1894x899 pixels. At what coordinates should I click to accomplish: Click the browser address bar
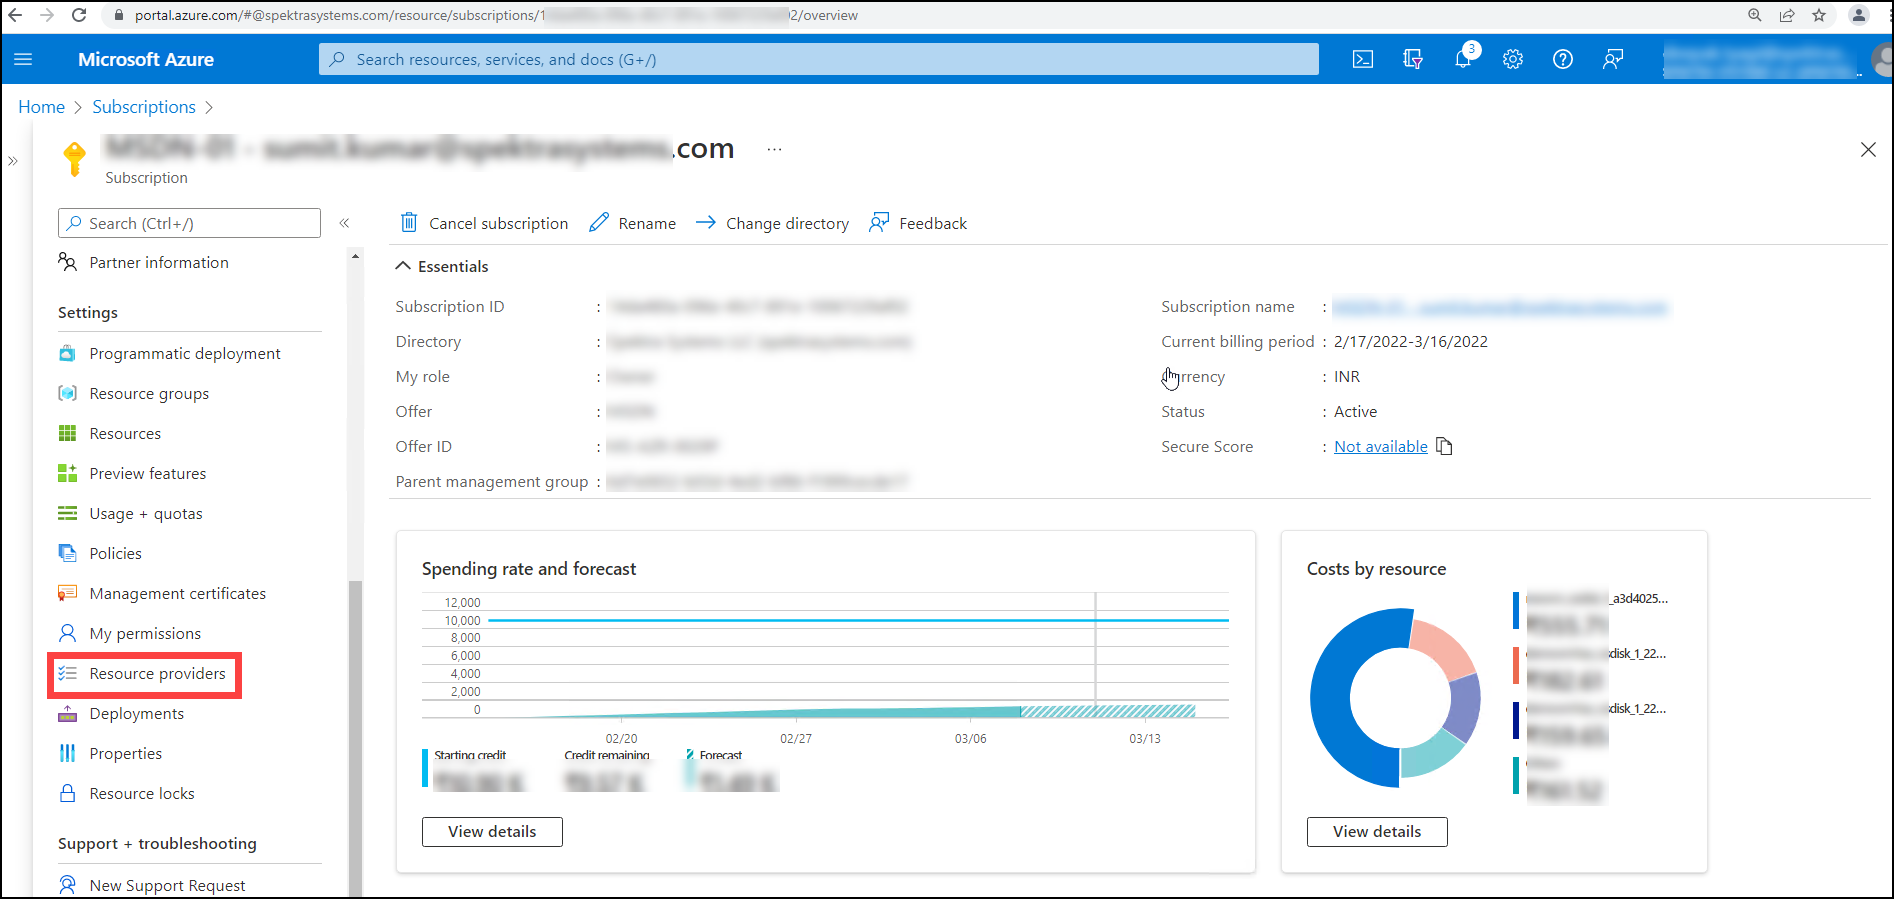click(920, 15)
